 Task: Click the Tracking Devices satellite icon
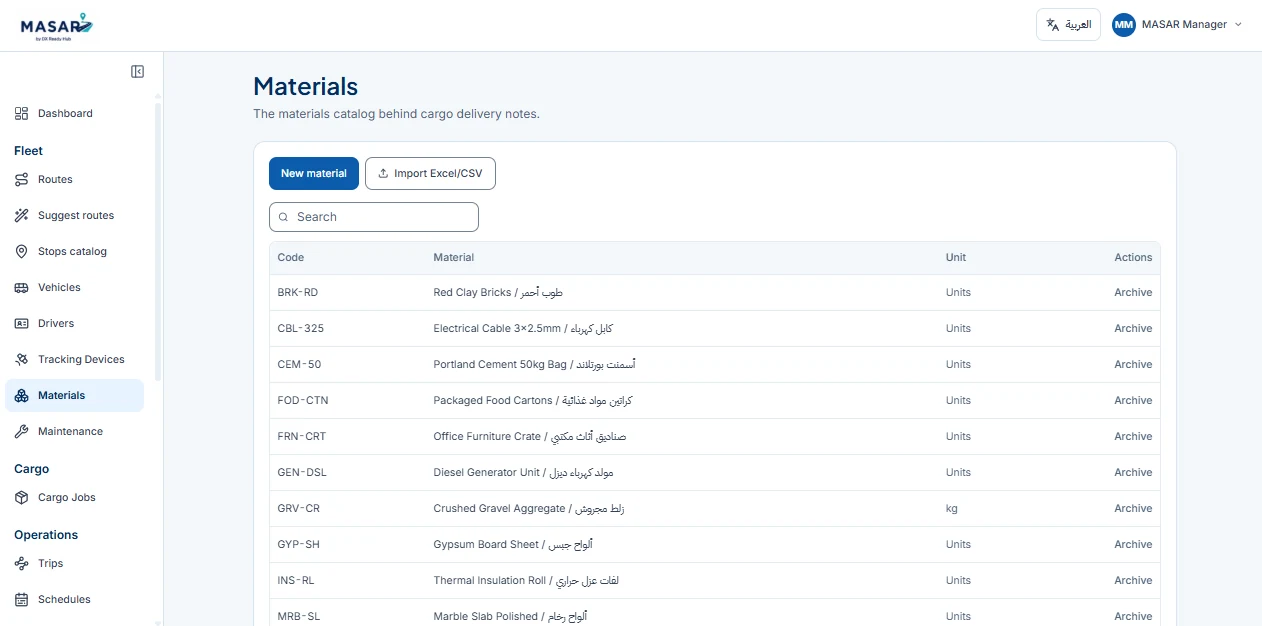point(22,360)
